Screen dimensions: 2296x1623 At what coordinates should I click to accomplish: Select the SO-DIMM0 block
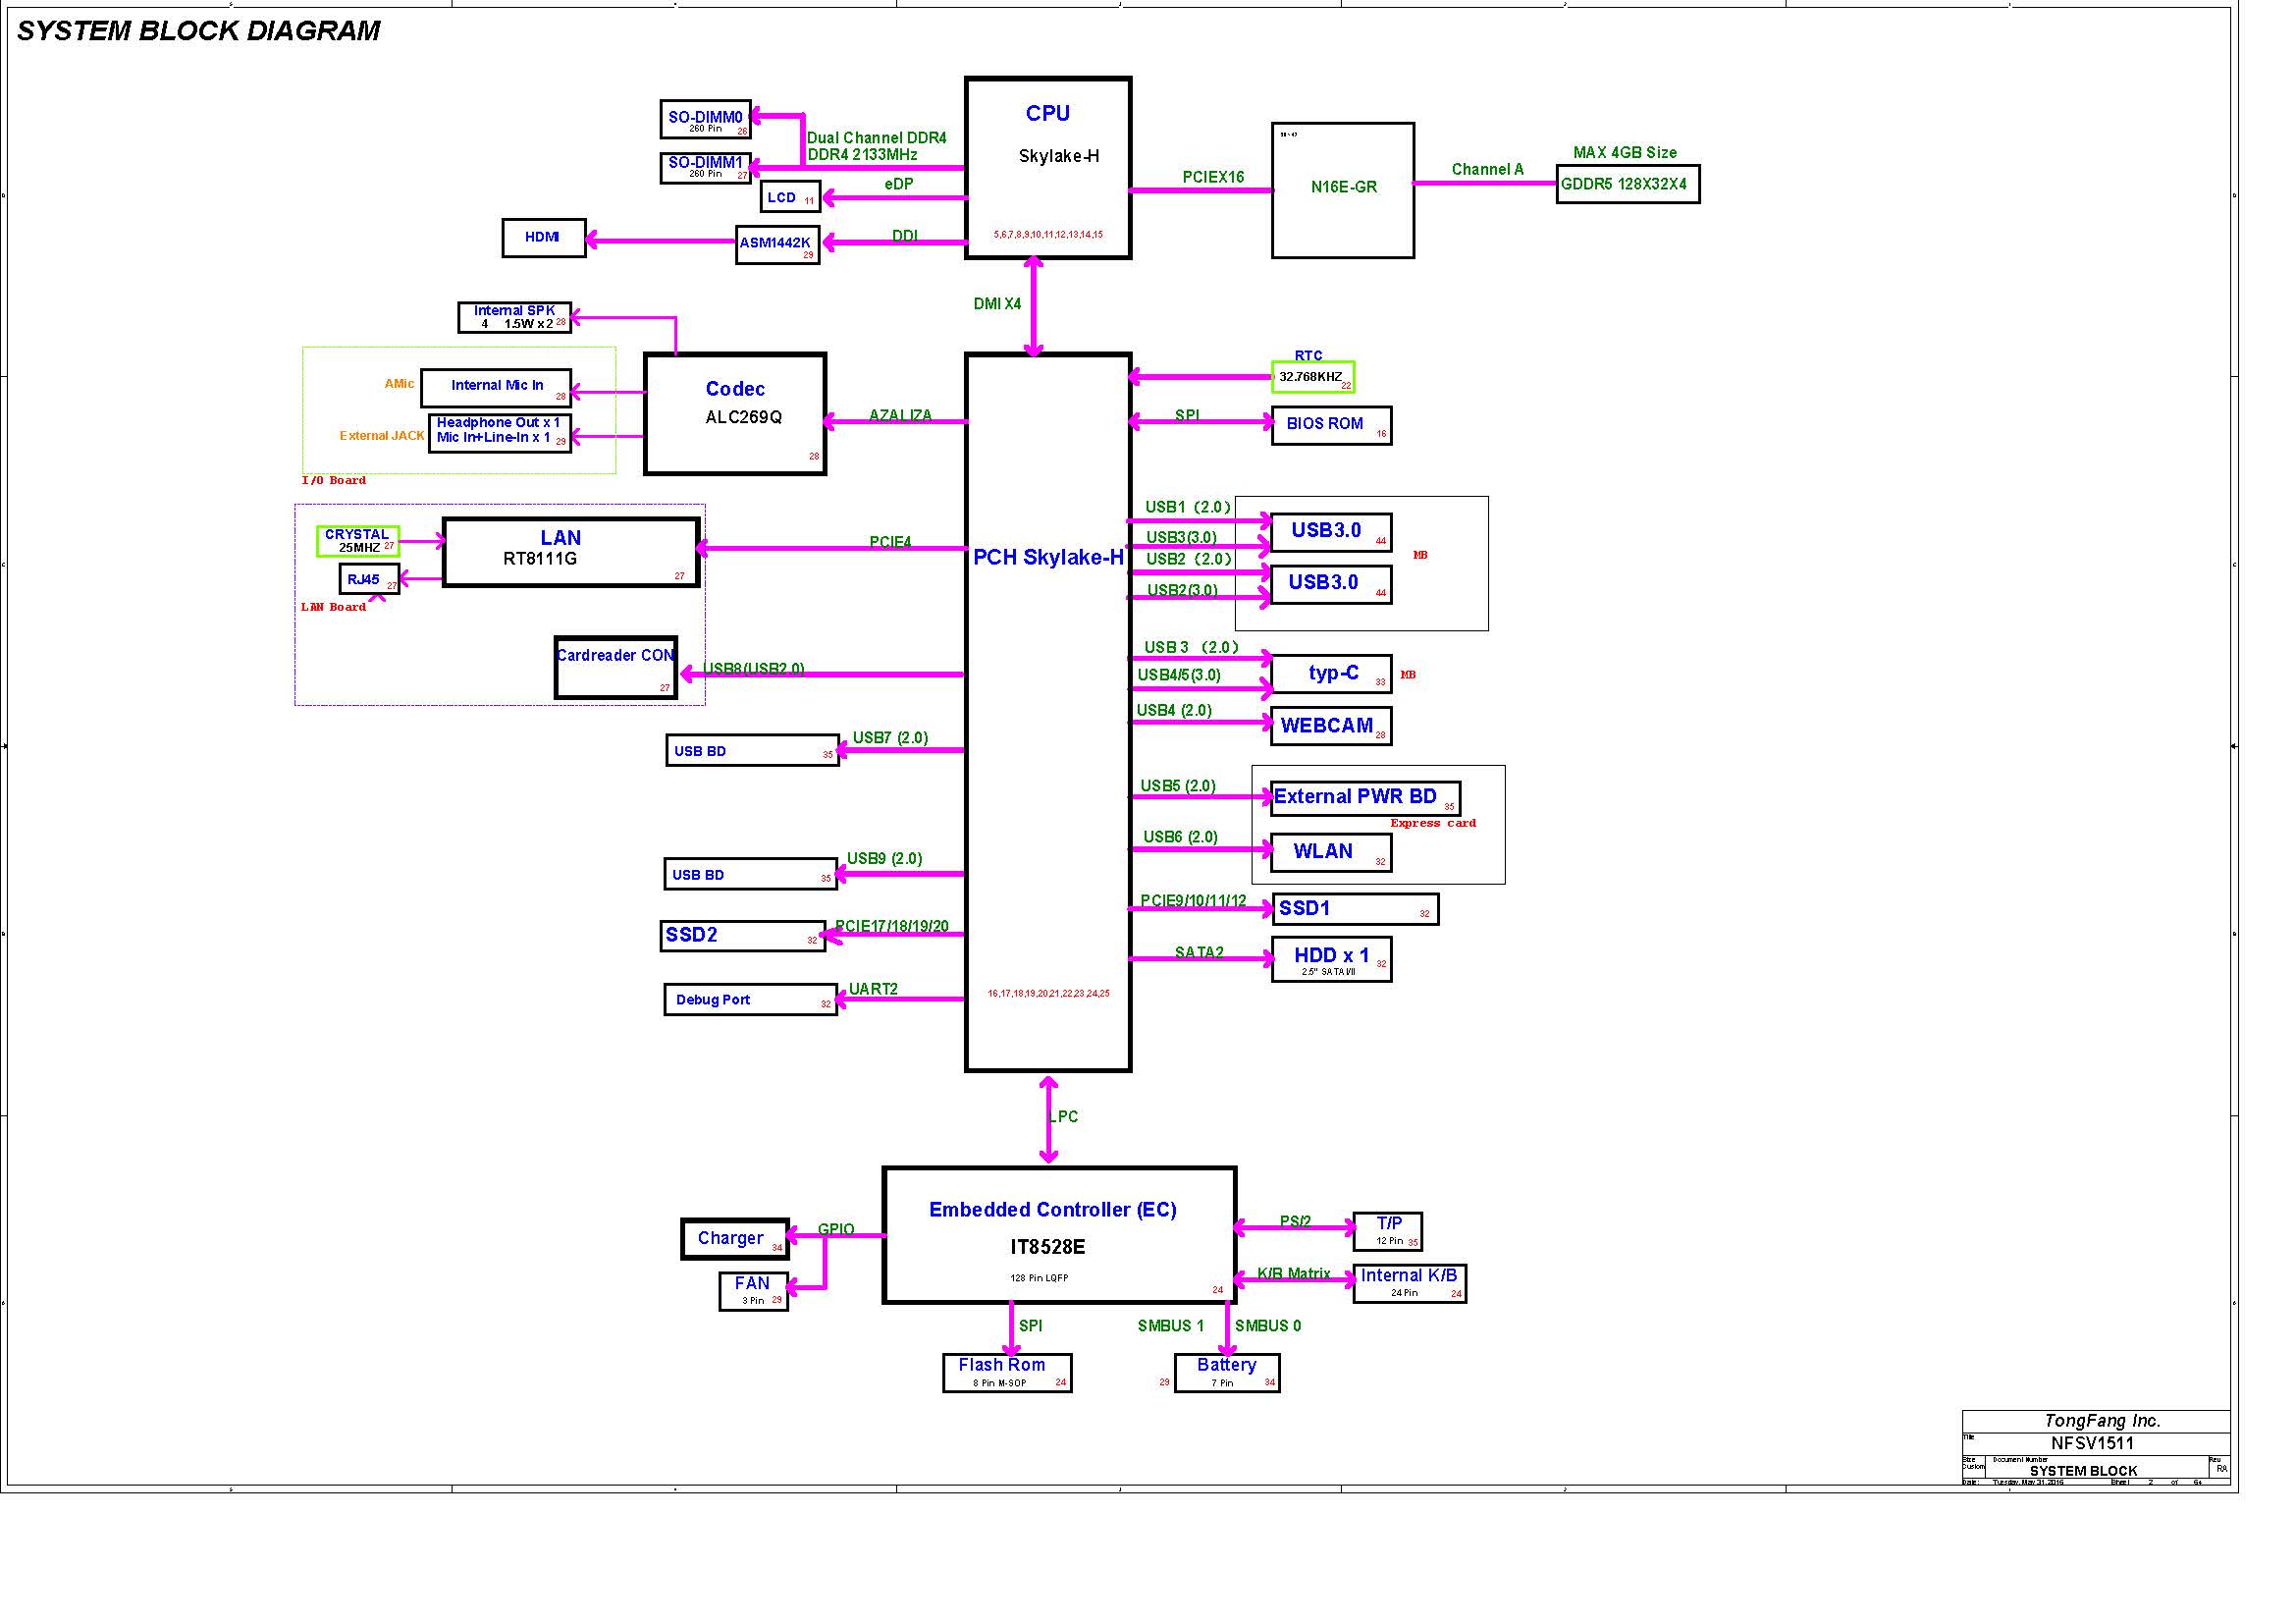pos(705,119)
